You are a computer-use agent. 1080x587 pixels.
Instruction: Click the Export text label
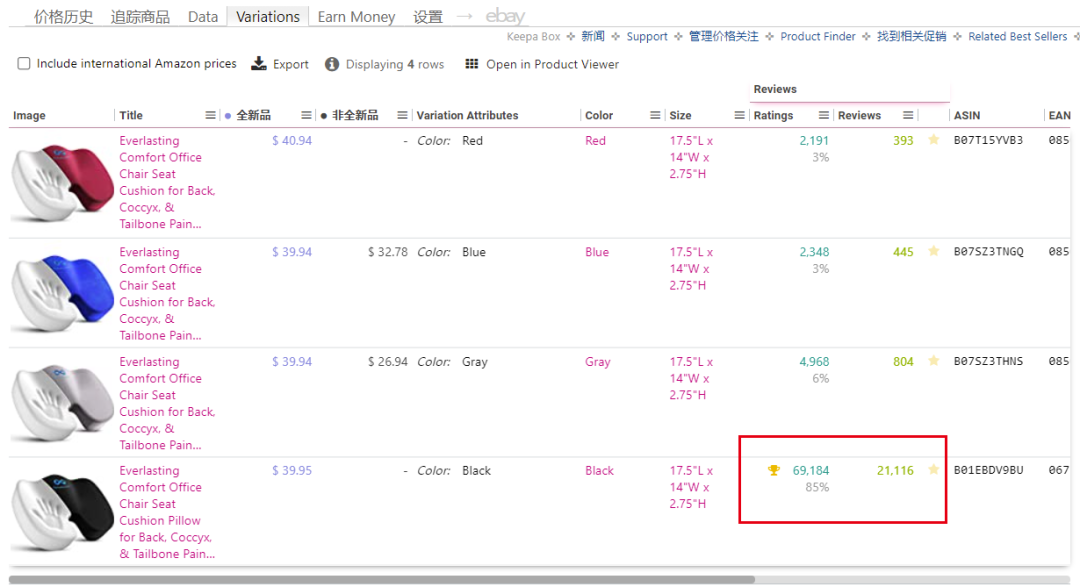coord(291,64)
